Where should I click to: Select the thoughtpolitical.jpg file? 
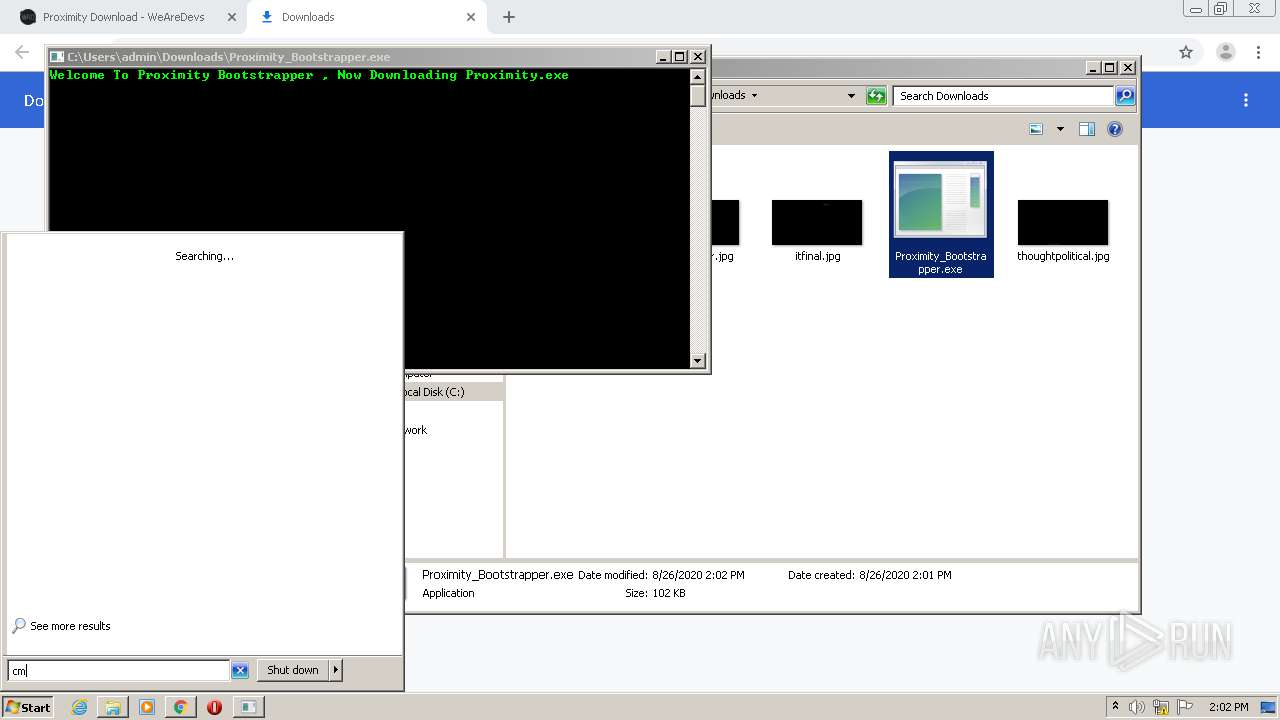coord(1063,230)
